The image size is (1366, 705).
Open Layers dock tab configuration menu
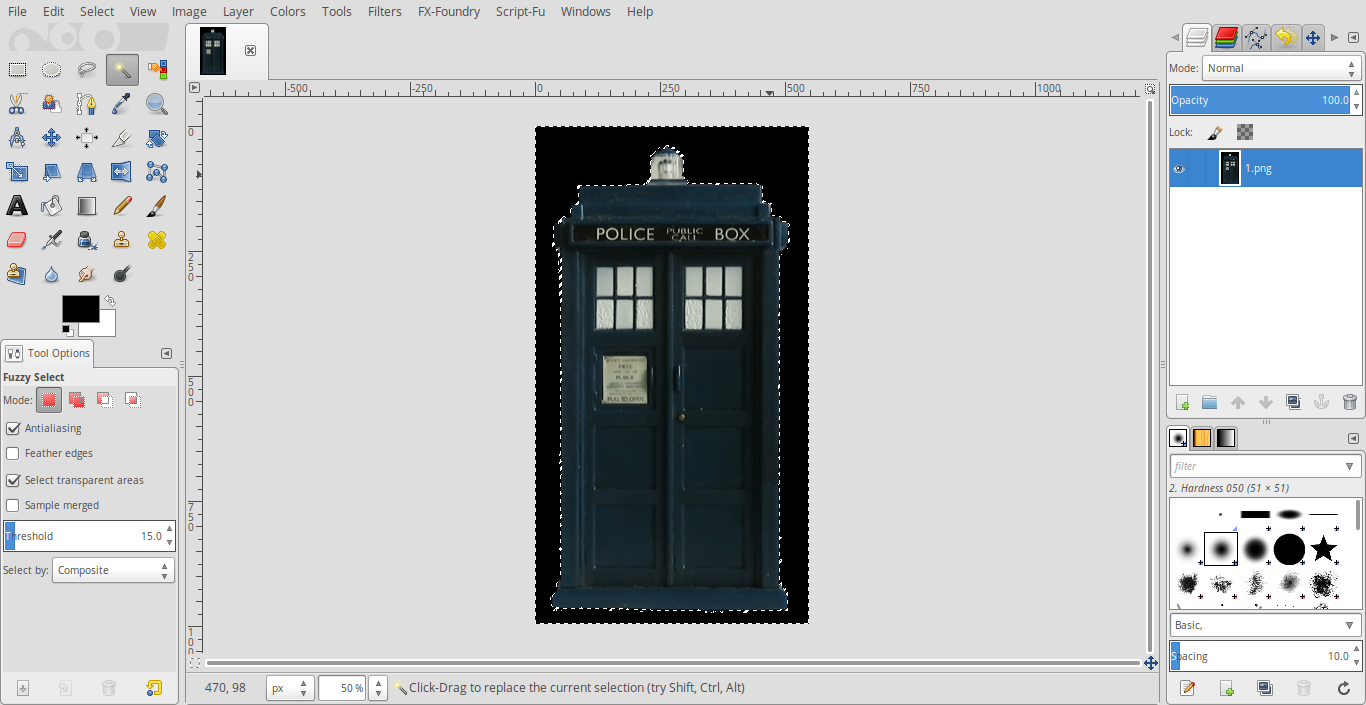(1352, 37)
